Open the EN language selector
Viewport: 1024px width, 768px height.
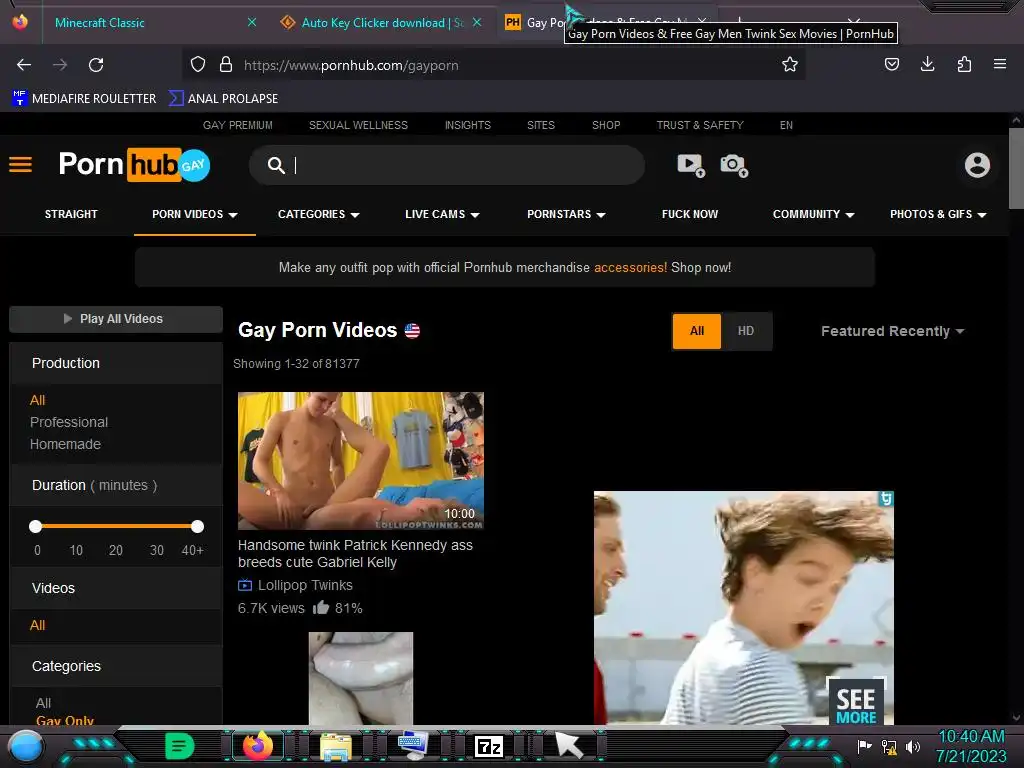click(x=786, y=125)
